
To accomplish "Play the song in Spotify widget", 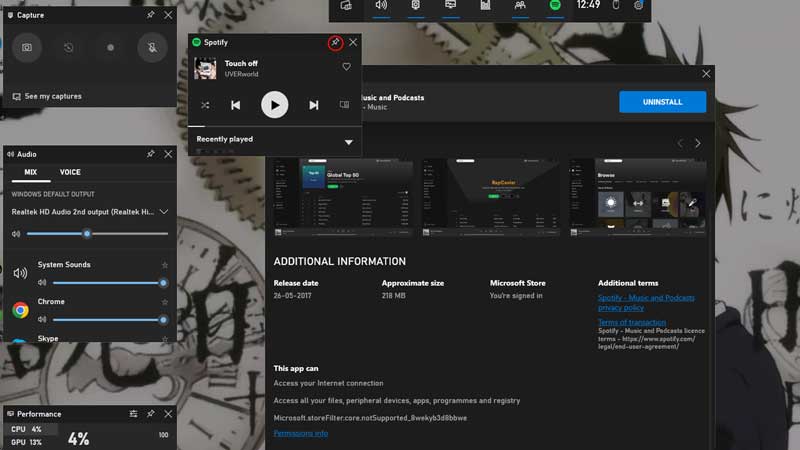I will 274,105.
